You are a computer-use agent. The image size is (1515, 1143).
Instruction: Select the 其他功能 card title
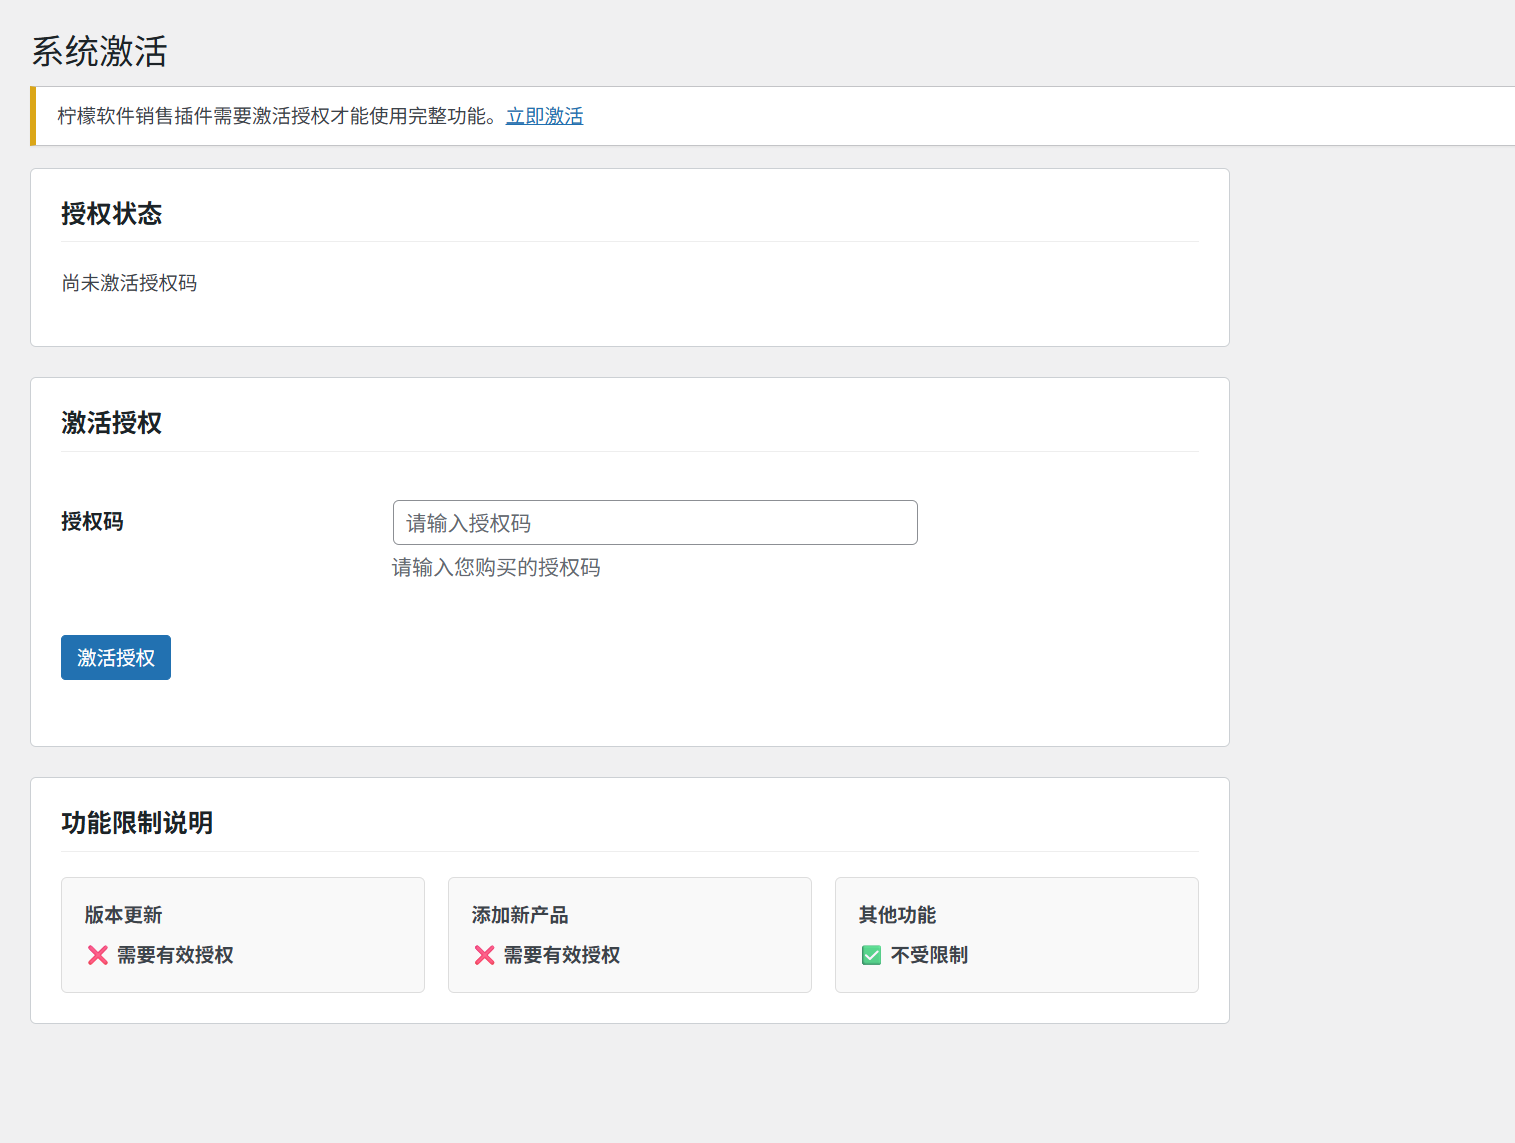897,915
